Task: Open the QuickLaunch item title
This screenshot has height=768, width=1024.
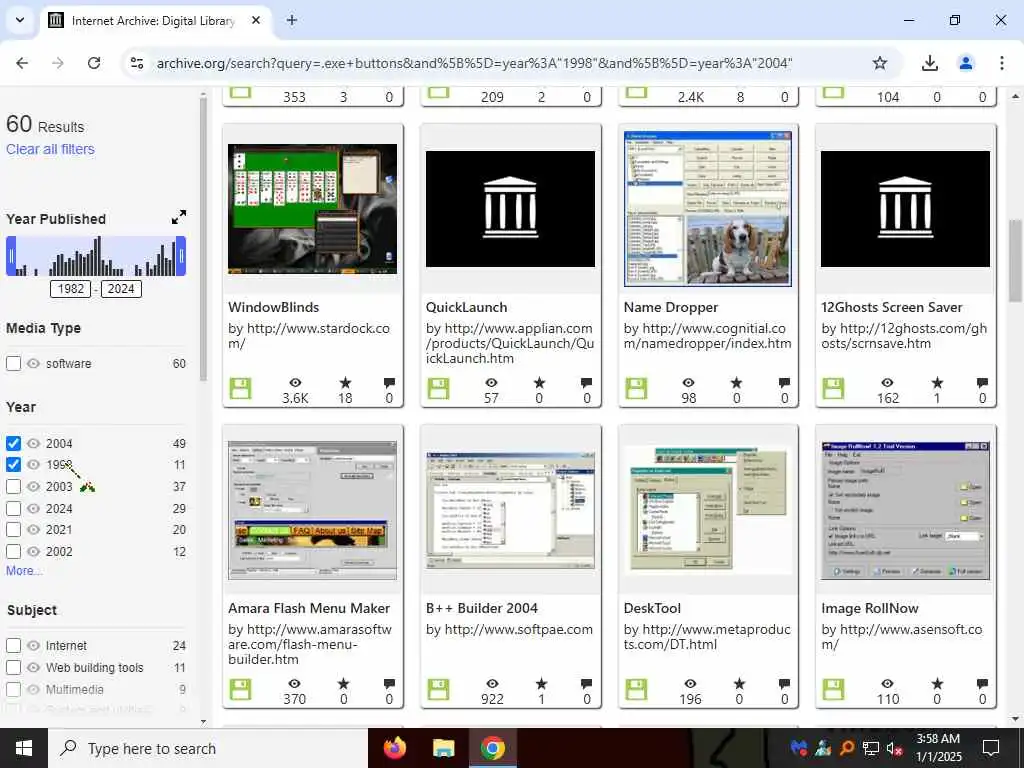Action: tap(466, 307)
